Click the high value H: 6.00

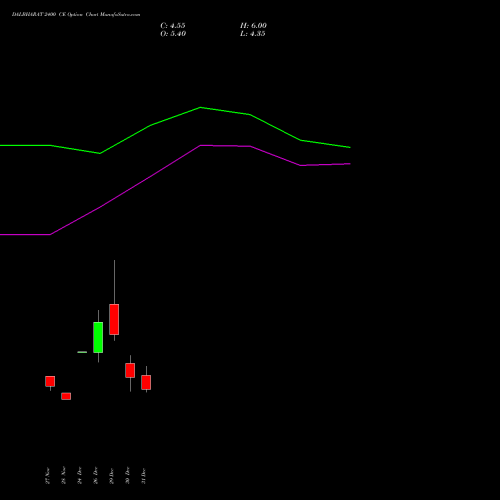tap(253, 26)
